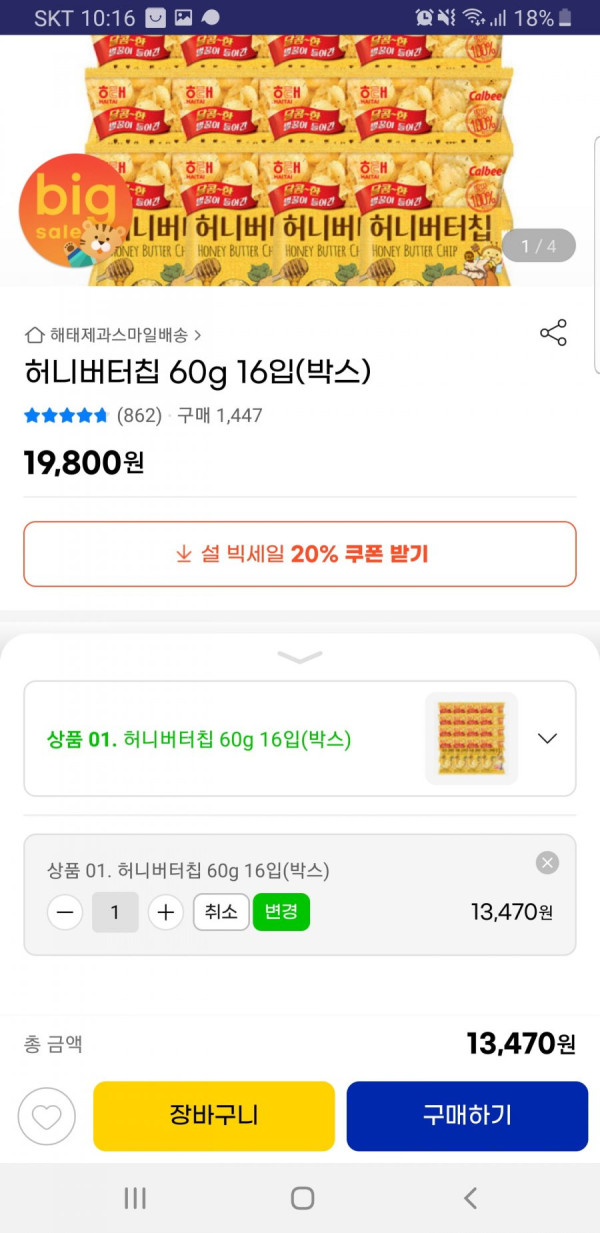Viewport: 600px width, 1233px height.
Task: Tap the product option thumbnail image
Action: click(x=472, y=739)
